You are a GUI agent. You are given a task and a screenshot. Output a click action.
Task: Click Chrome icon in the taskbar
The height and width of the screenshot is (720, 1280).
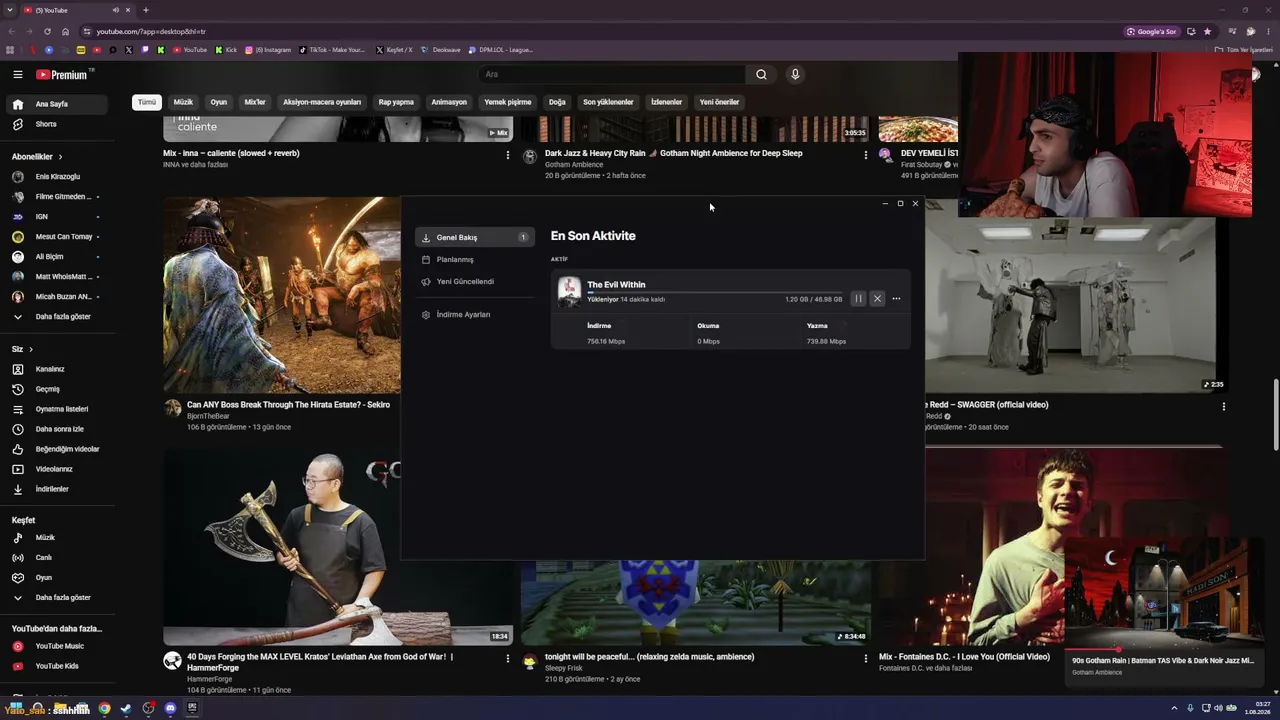(104, 708)
